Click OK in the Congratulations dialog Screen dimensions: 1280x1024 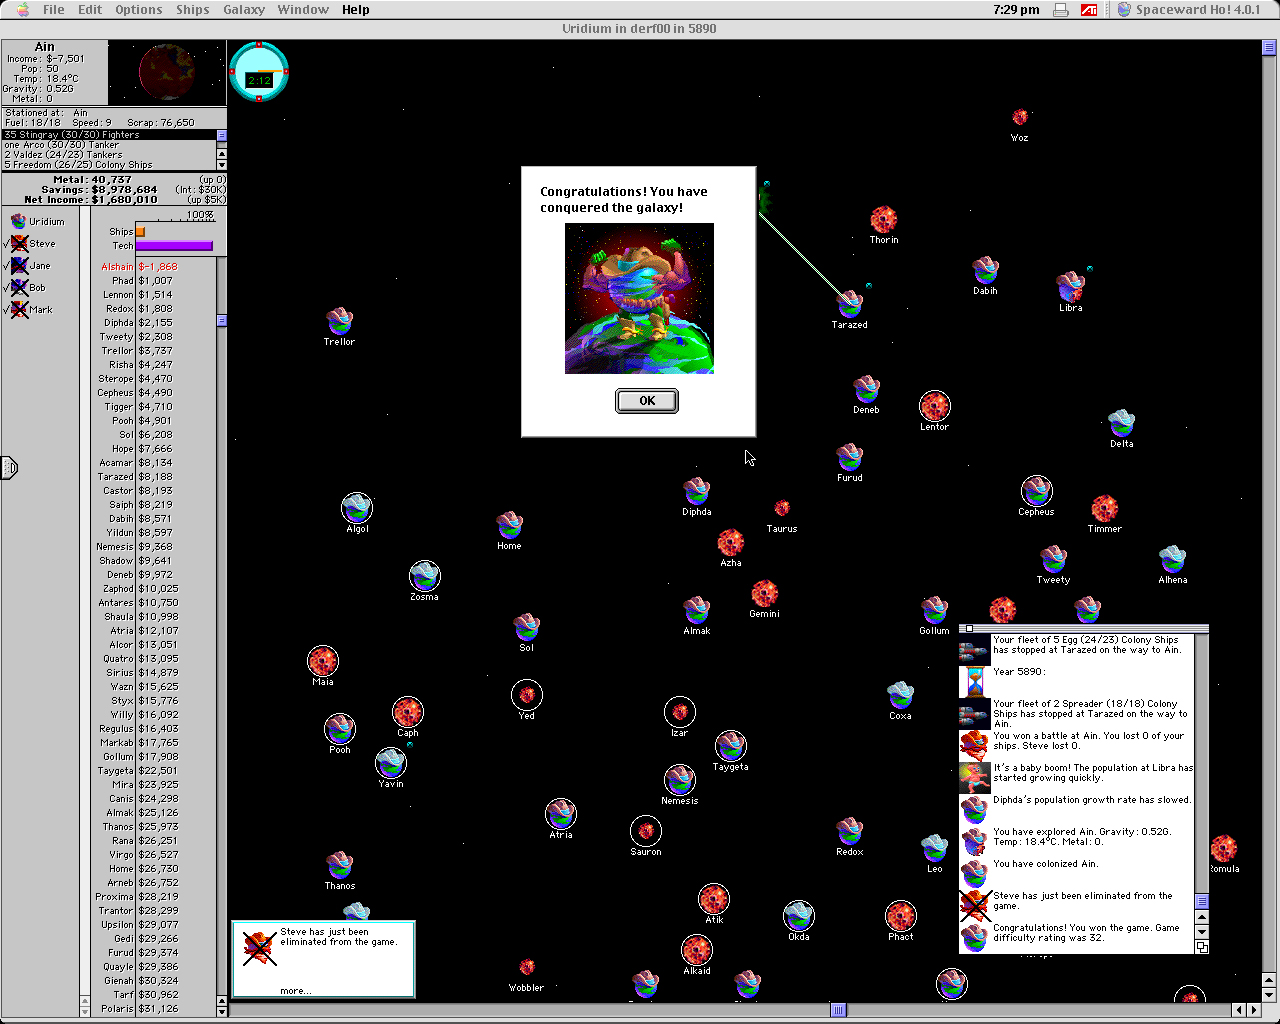point(647,401)
